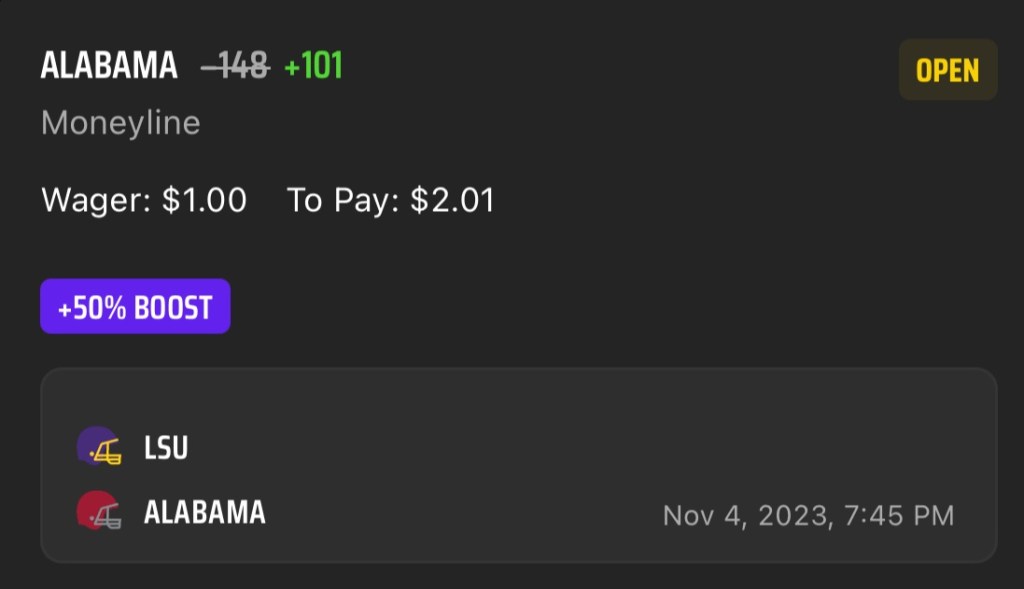Click the To Pay label text
The height and width of the screenshot is (589, 1024).
pyautogui.click(x=343, y=200)
